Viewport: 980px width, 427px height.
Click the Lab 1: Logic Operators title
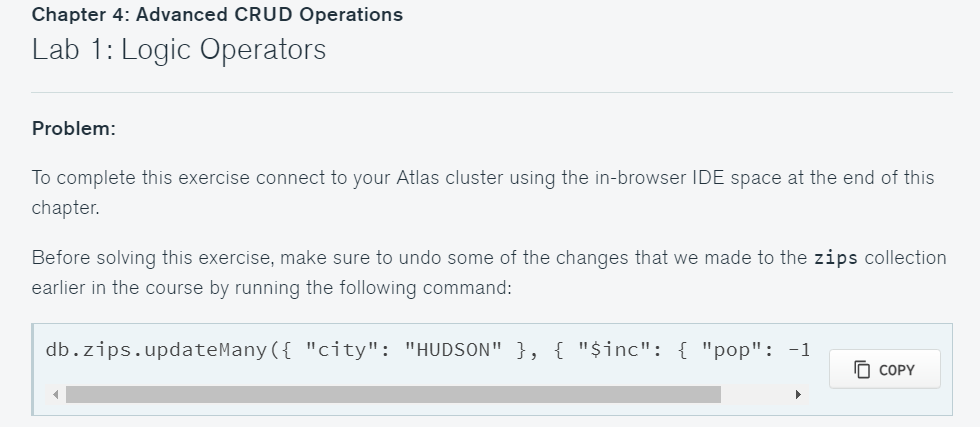(179, 50)
